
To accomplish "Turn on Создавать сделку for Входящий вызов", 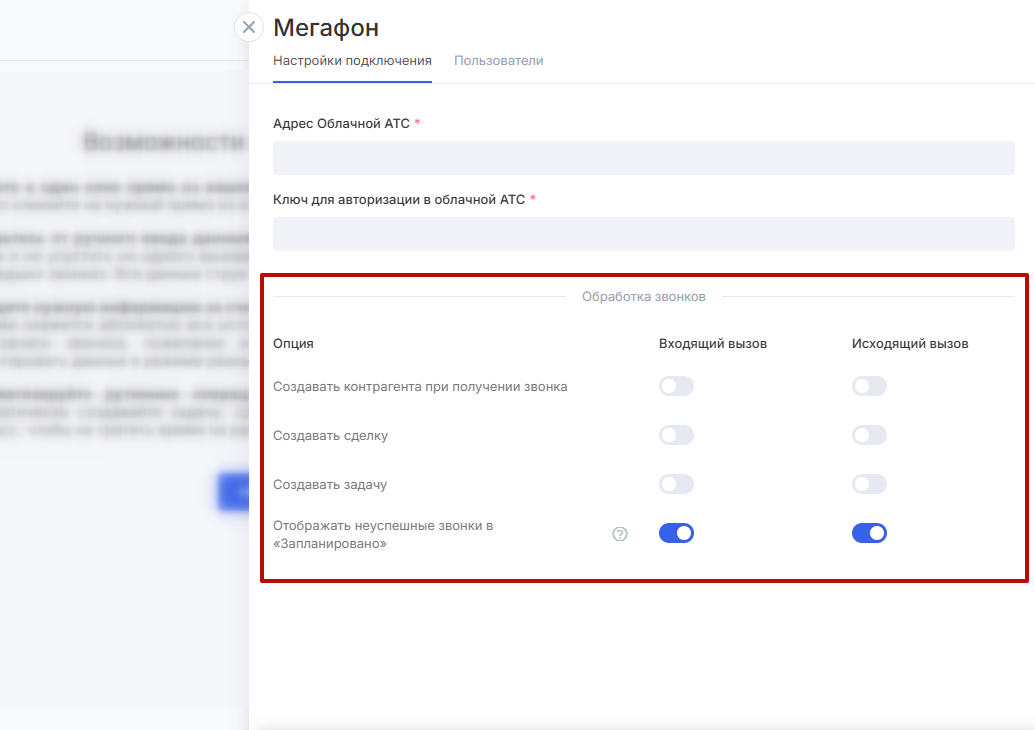I will click(676, 435).
